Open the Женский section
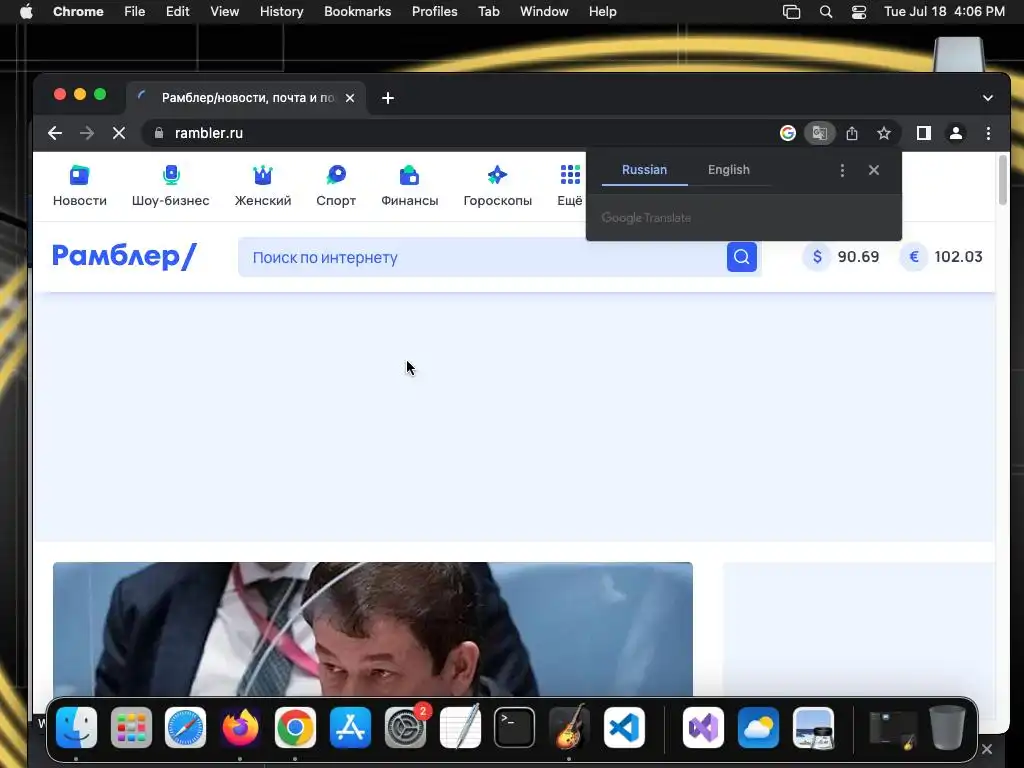This screenshot has height=768, width=1024. point(263,186)
